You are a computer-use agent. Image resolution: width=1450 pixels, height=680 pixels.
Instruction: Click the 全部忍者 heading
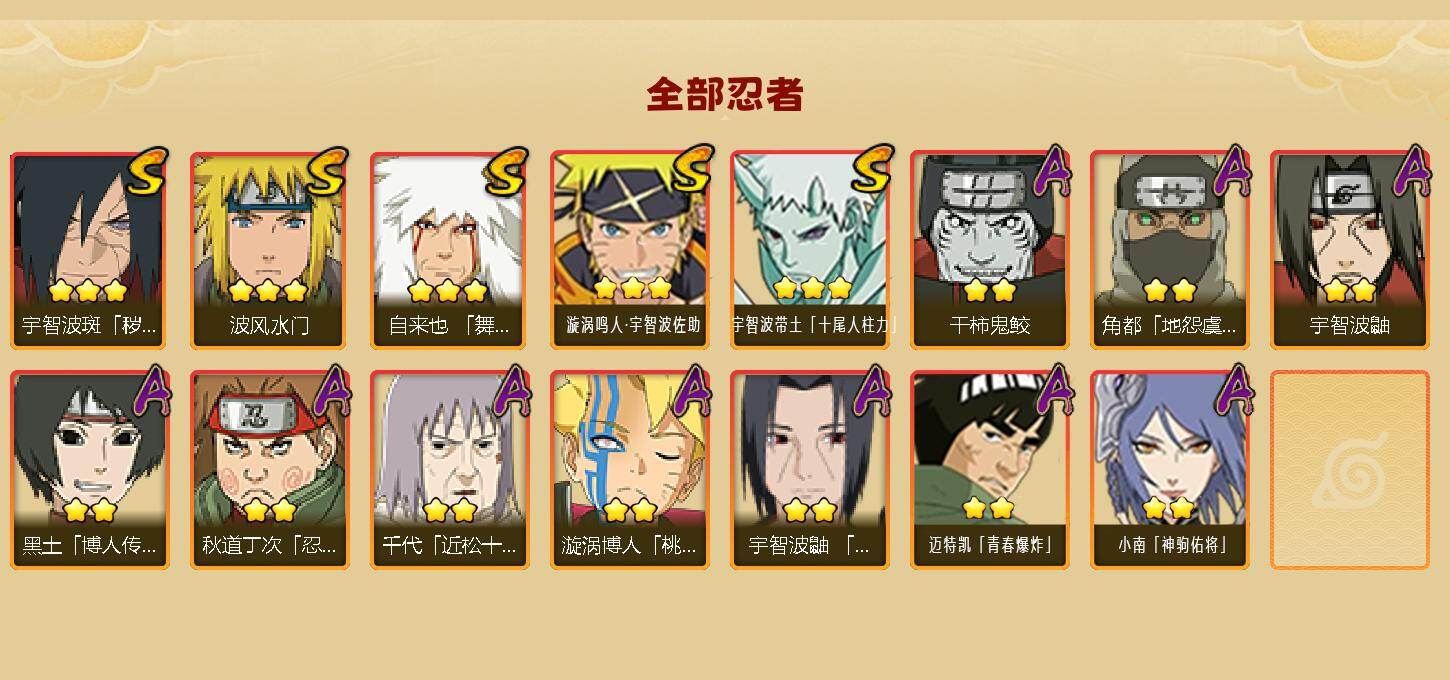725,95
